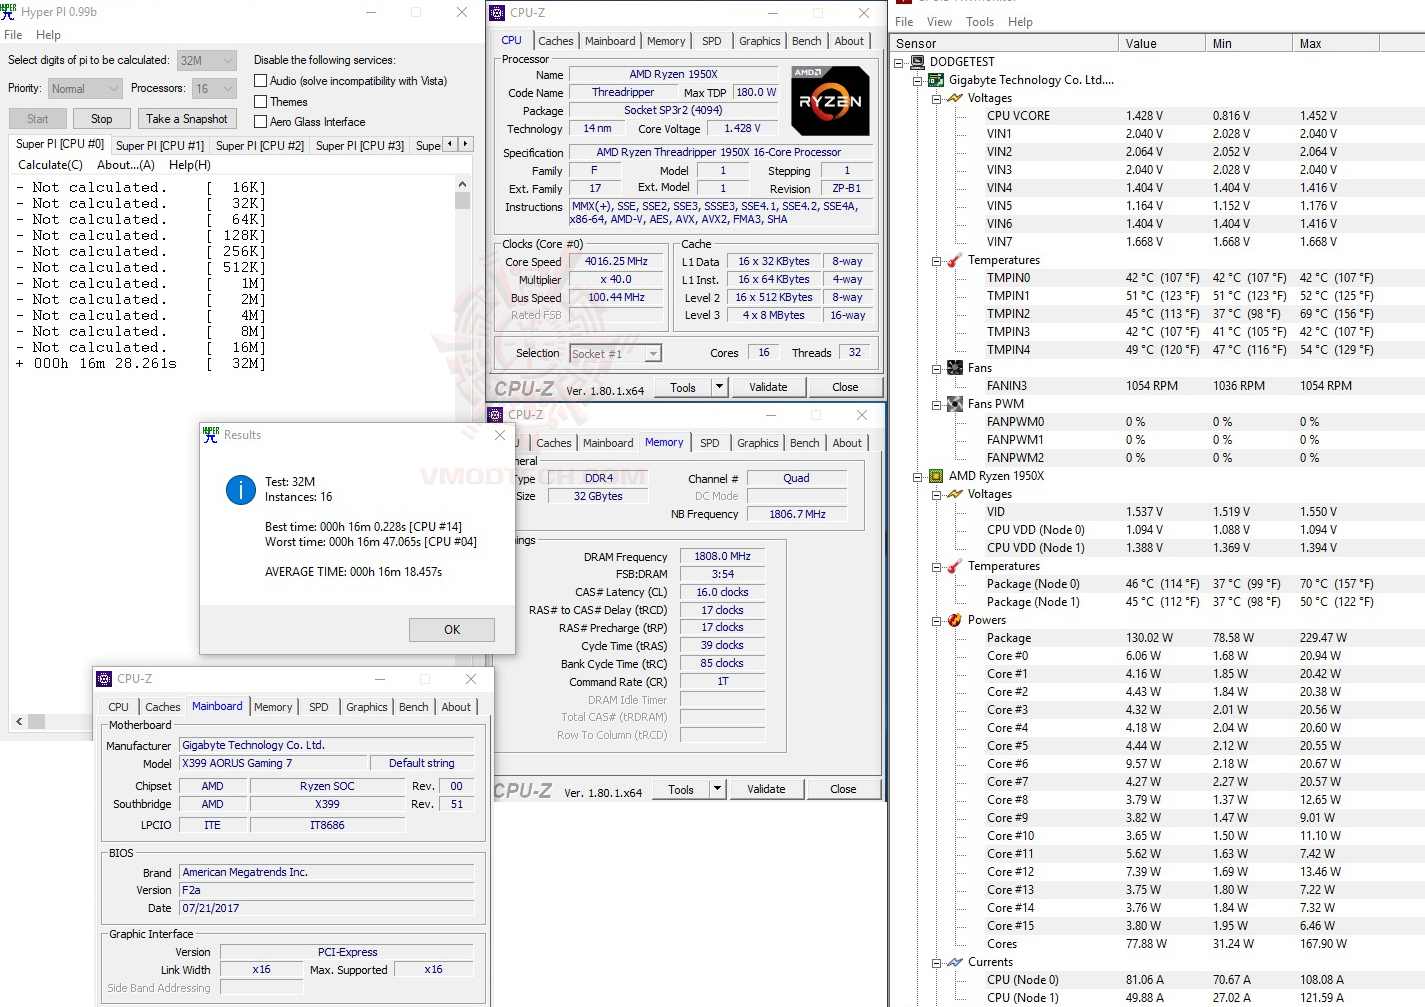Open the digits of pi dropdown showing 32M
This screenshot has width=1425, height=1007.
(x=207, y=61)
